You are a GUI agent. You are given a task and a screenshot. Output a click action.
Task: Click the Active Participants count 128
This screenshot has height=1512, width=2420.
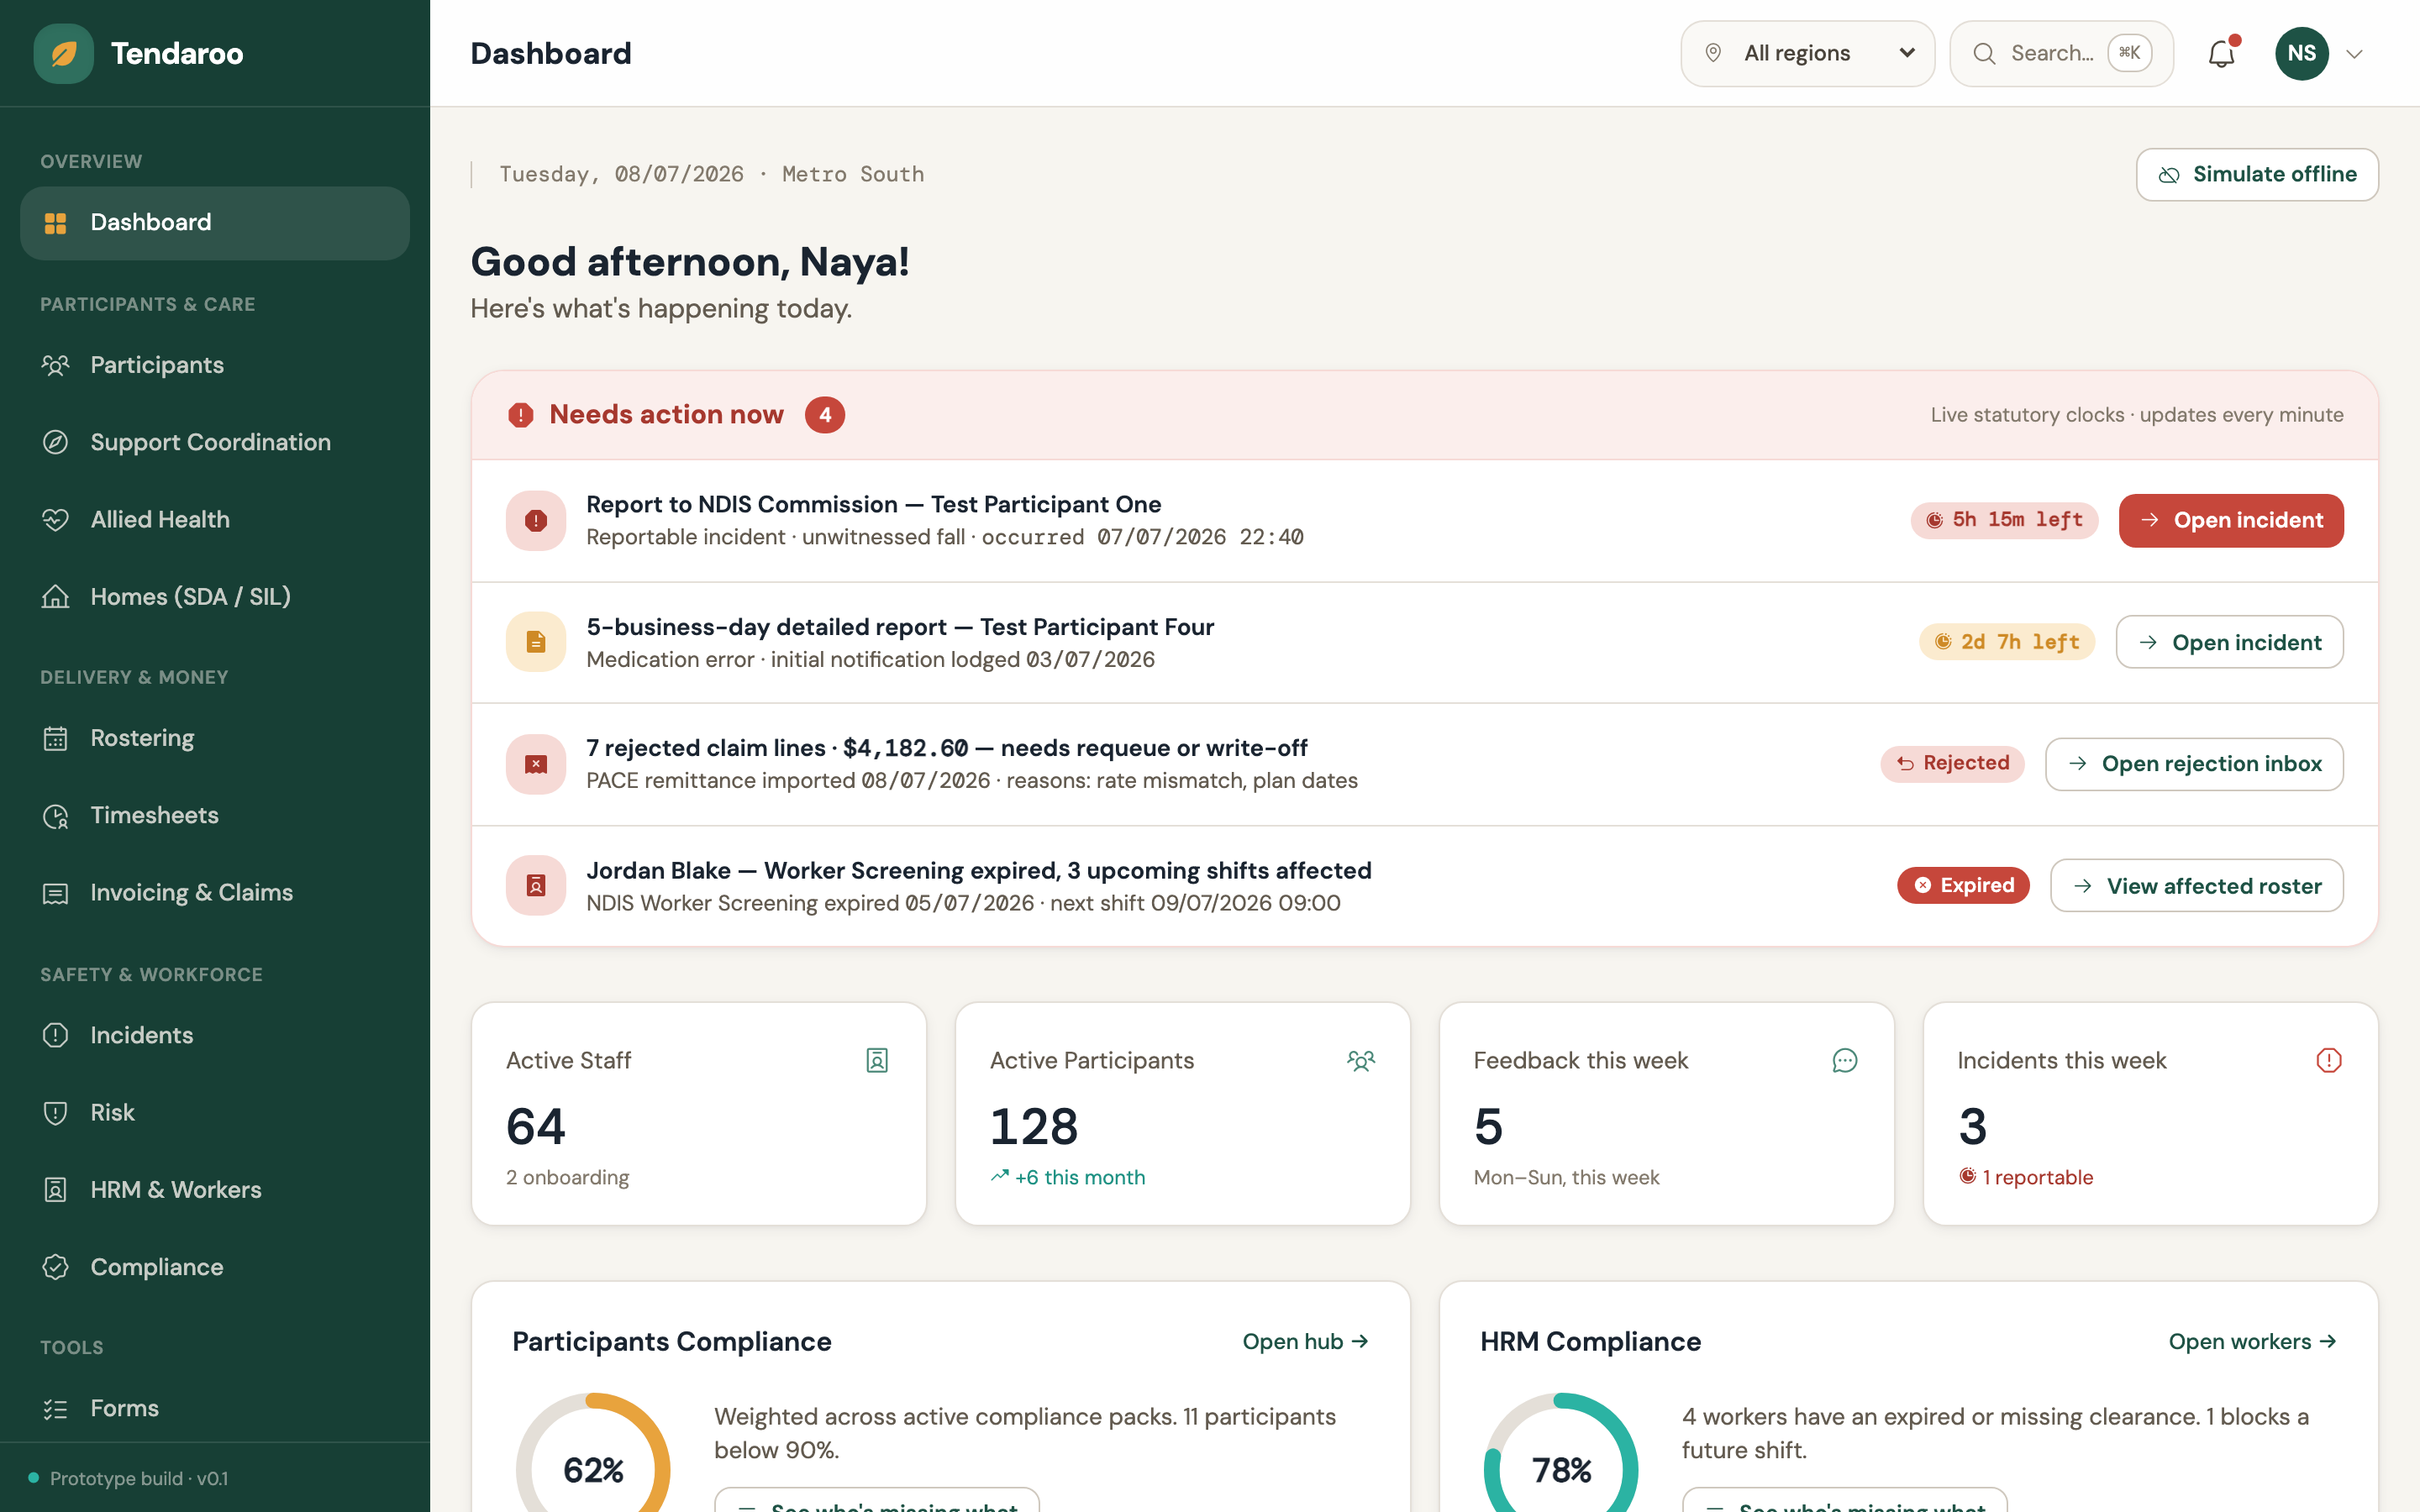[1034, 1127]
